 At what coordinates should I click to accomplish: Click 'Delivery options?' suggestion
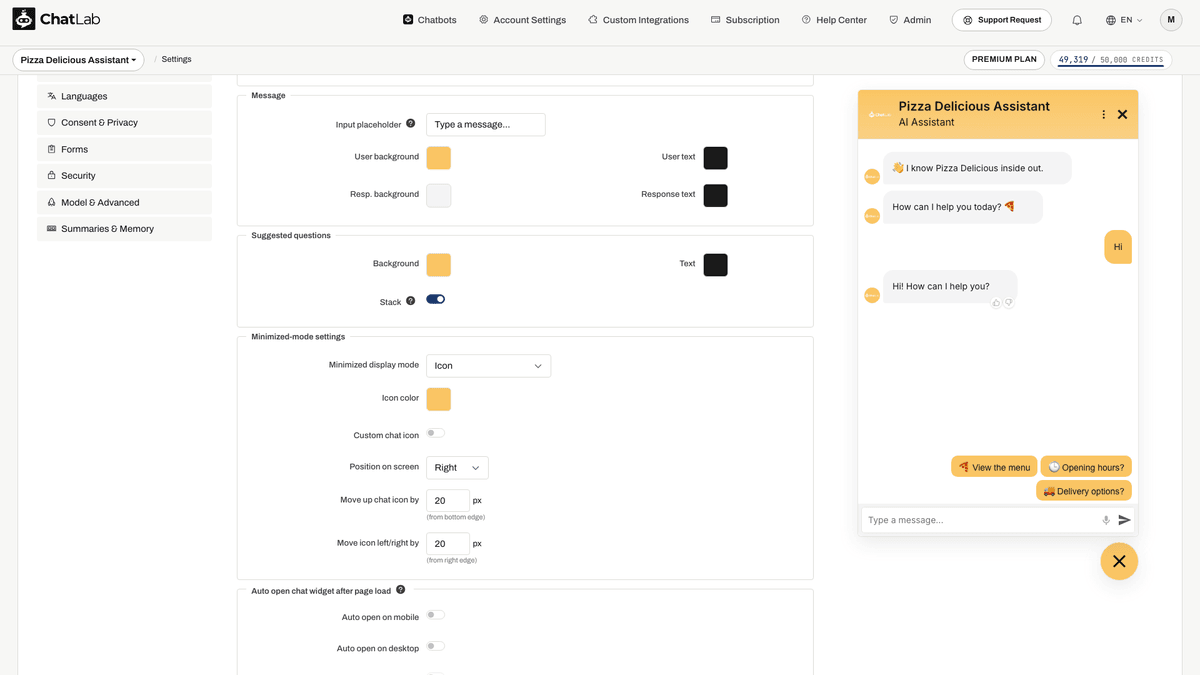(1084, 491)
